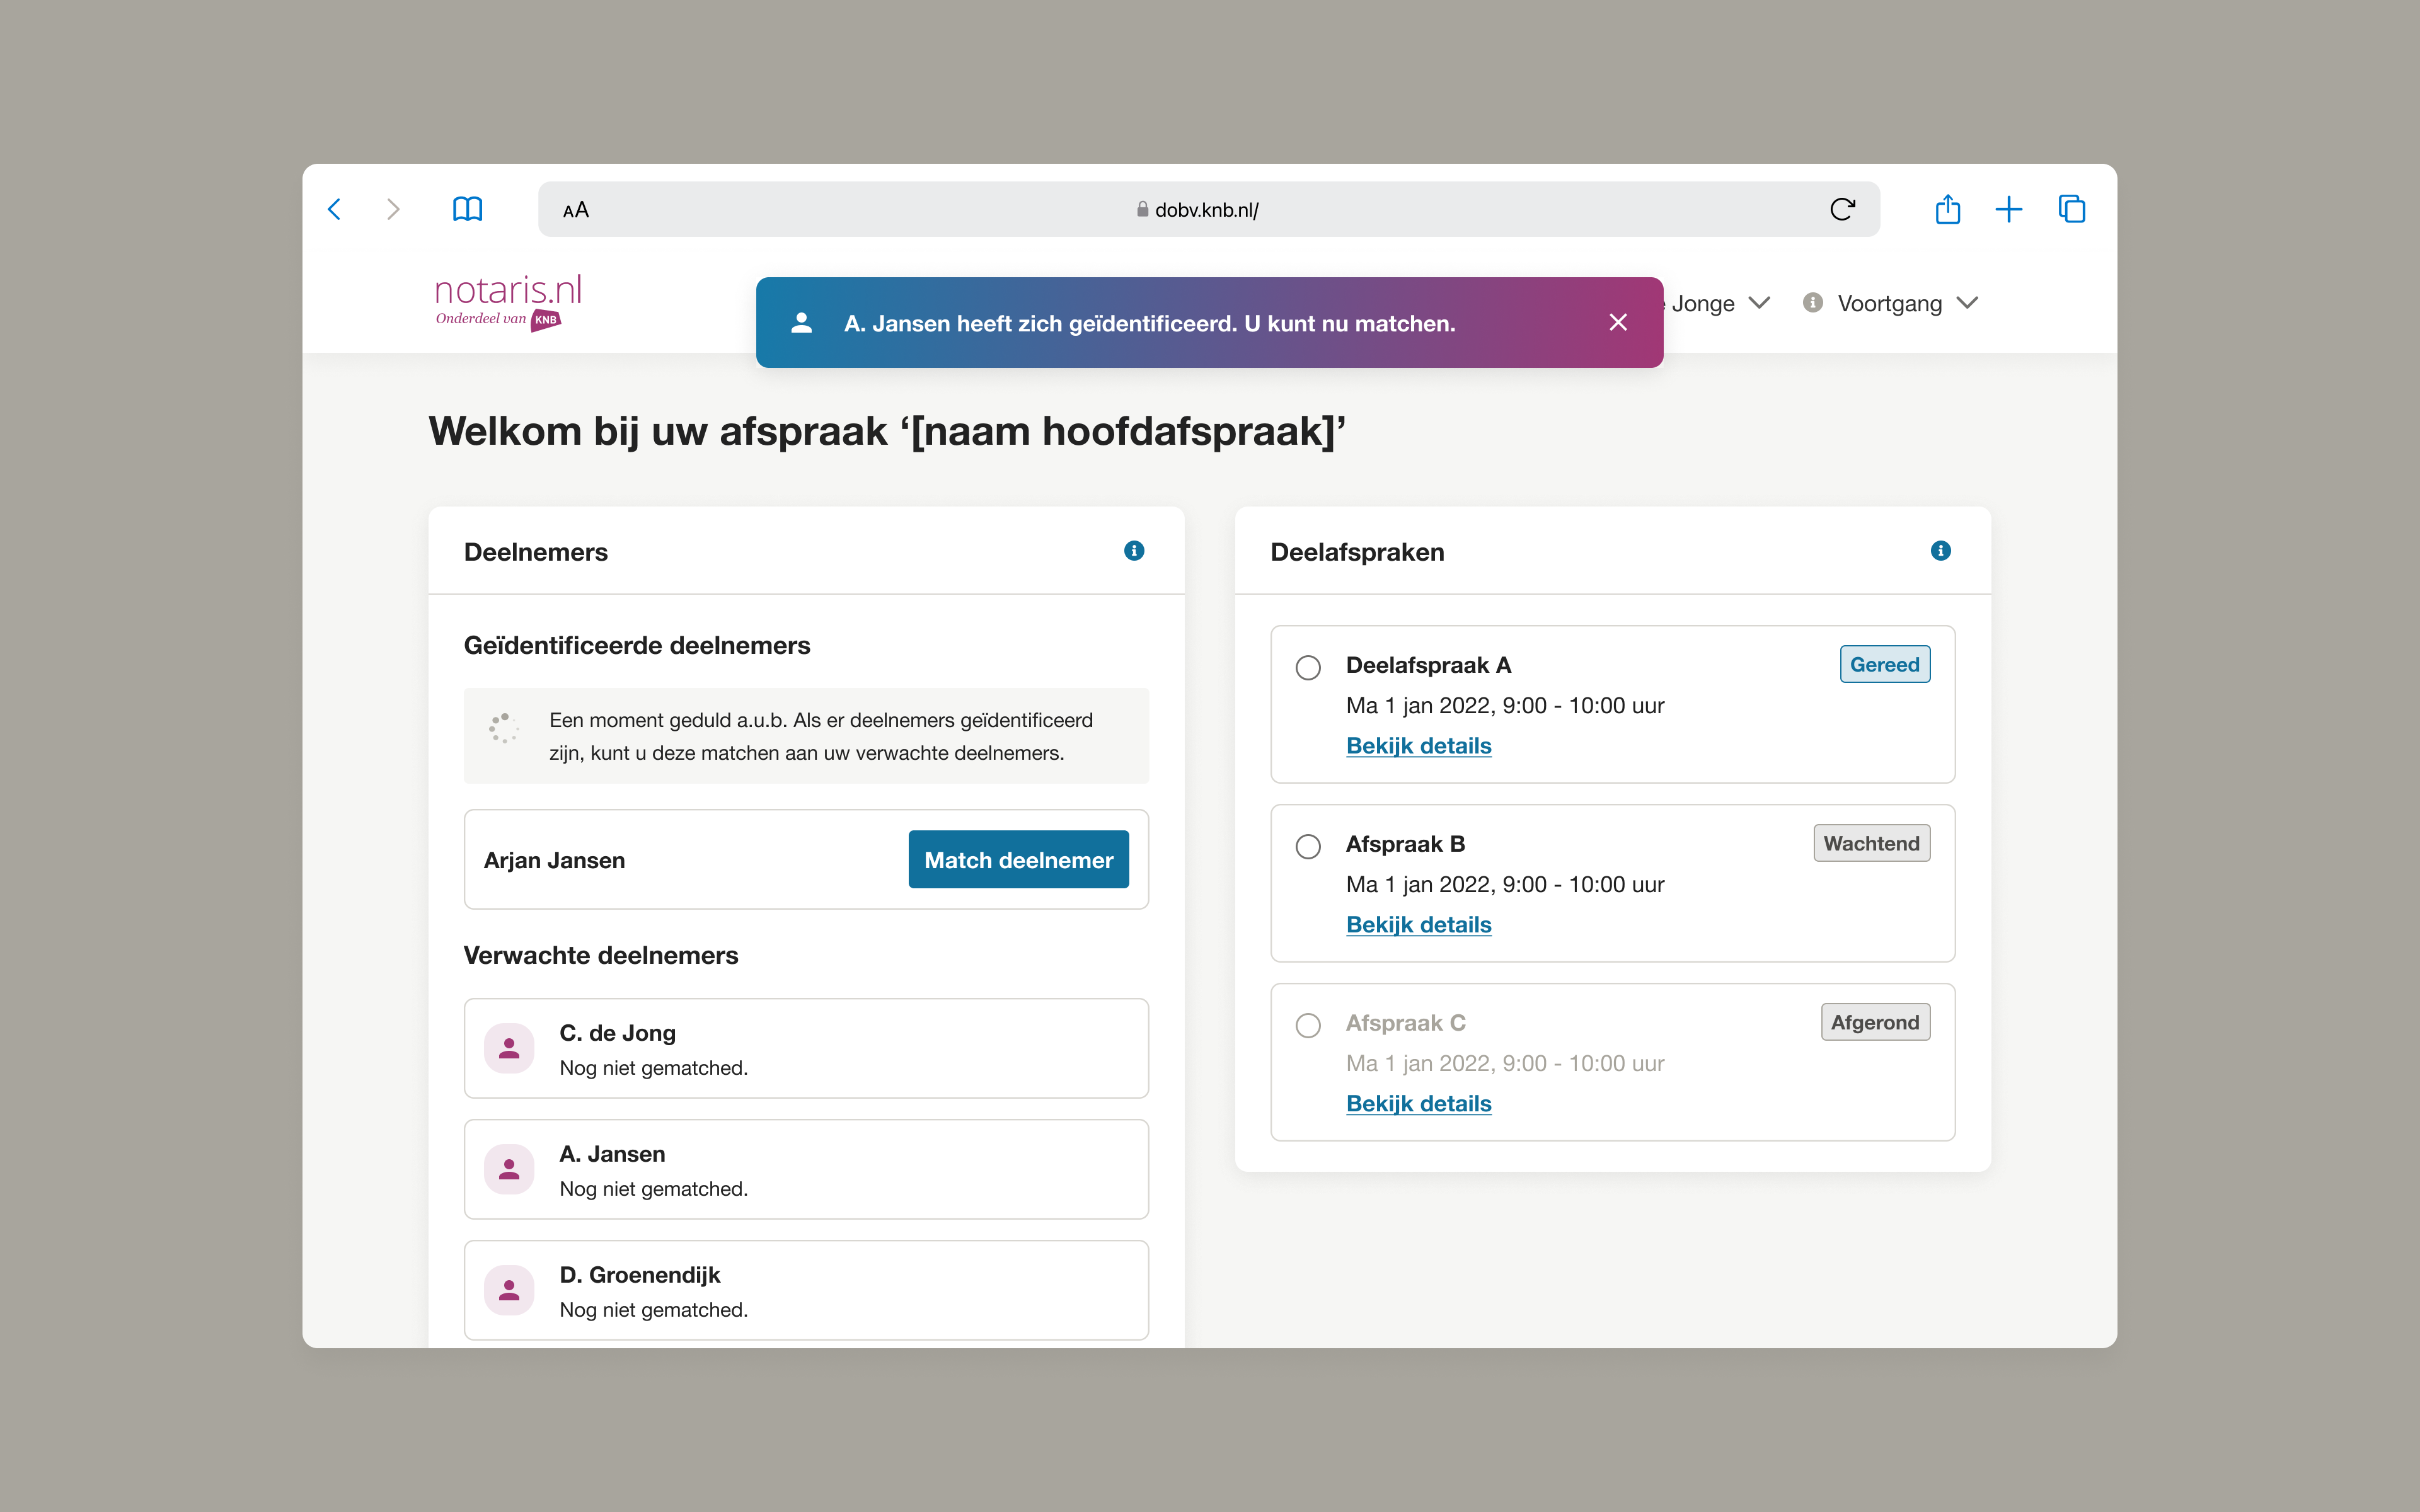The height and width of the screenshot is (1512, 2420).
Task: Add new tab with plus icon
Action: click(2008, 209)
